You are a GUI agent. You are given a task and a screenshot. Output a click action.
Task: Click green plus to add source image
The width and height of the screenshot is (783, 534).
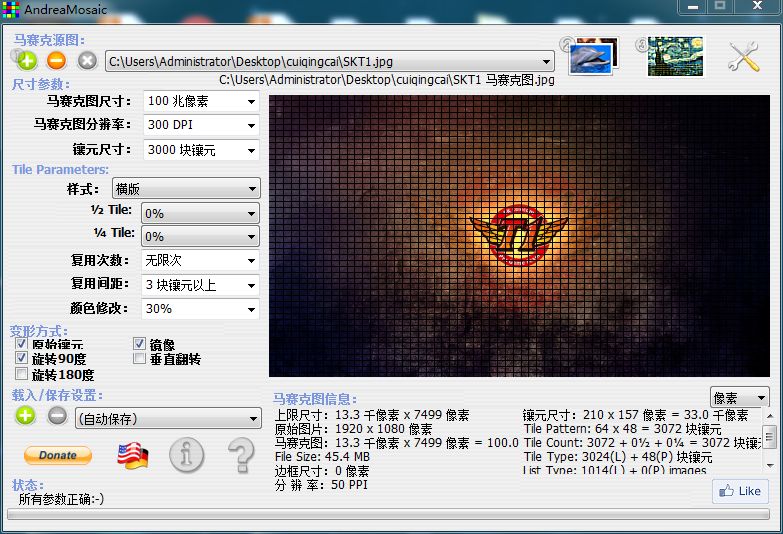(26, 61)
